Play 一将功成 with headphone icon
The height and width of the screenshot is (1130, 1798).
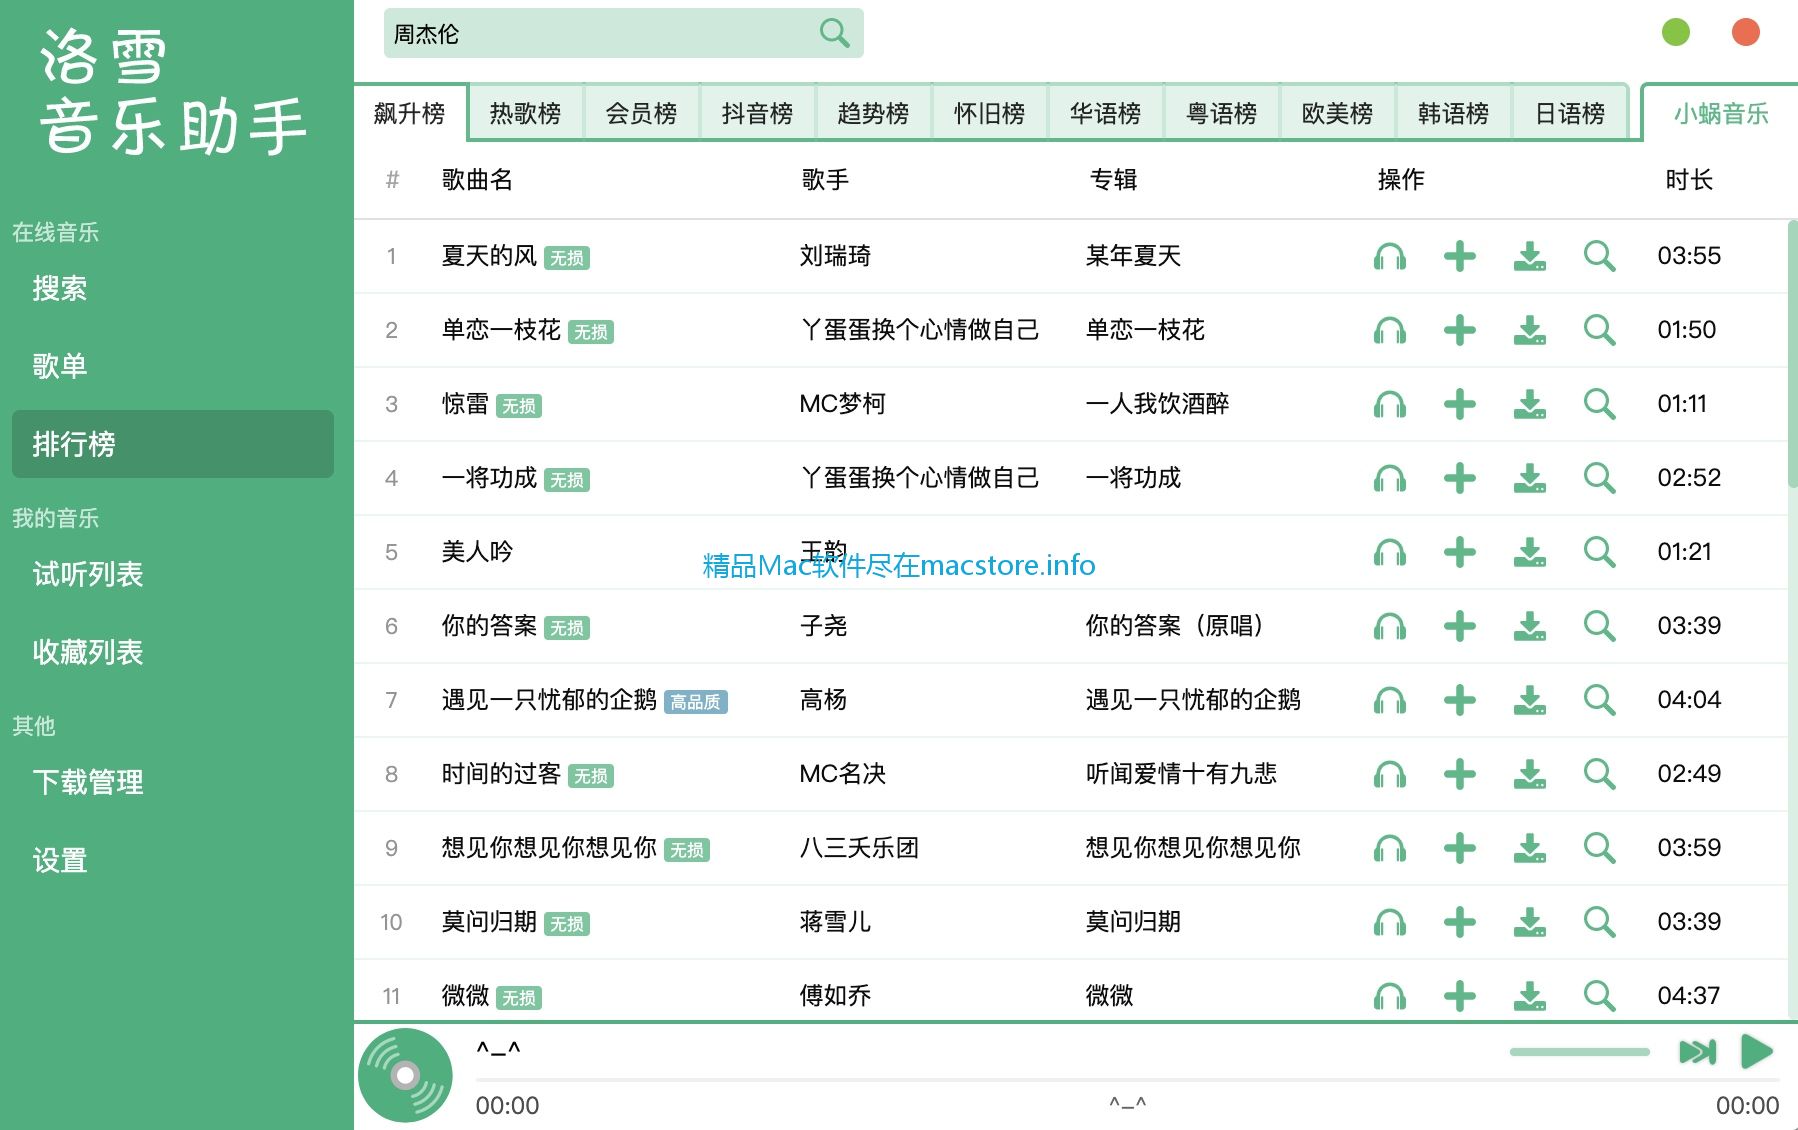(1390, 478)
